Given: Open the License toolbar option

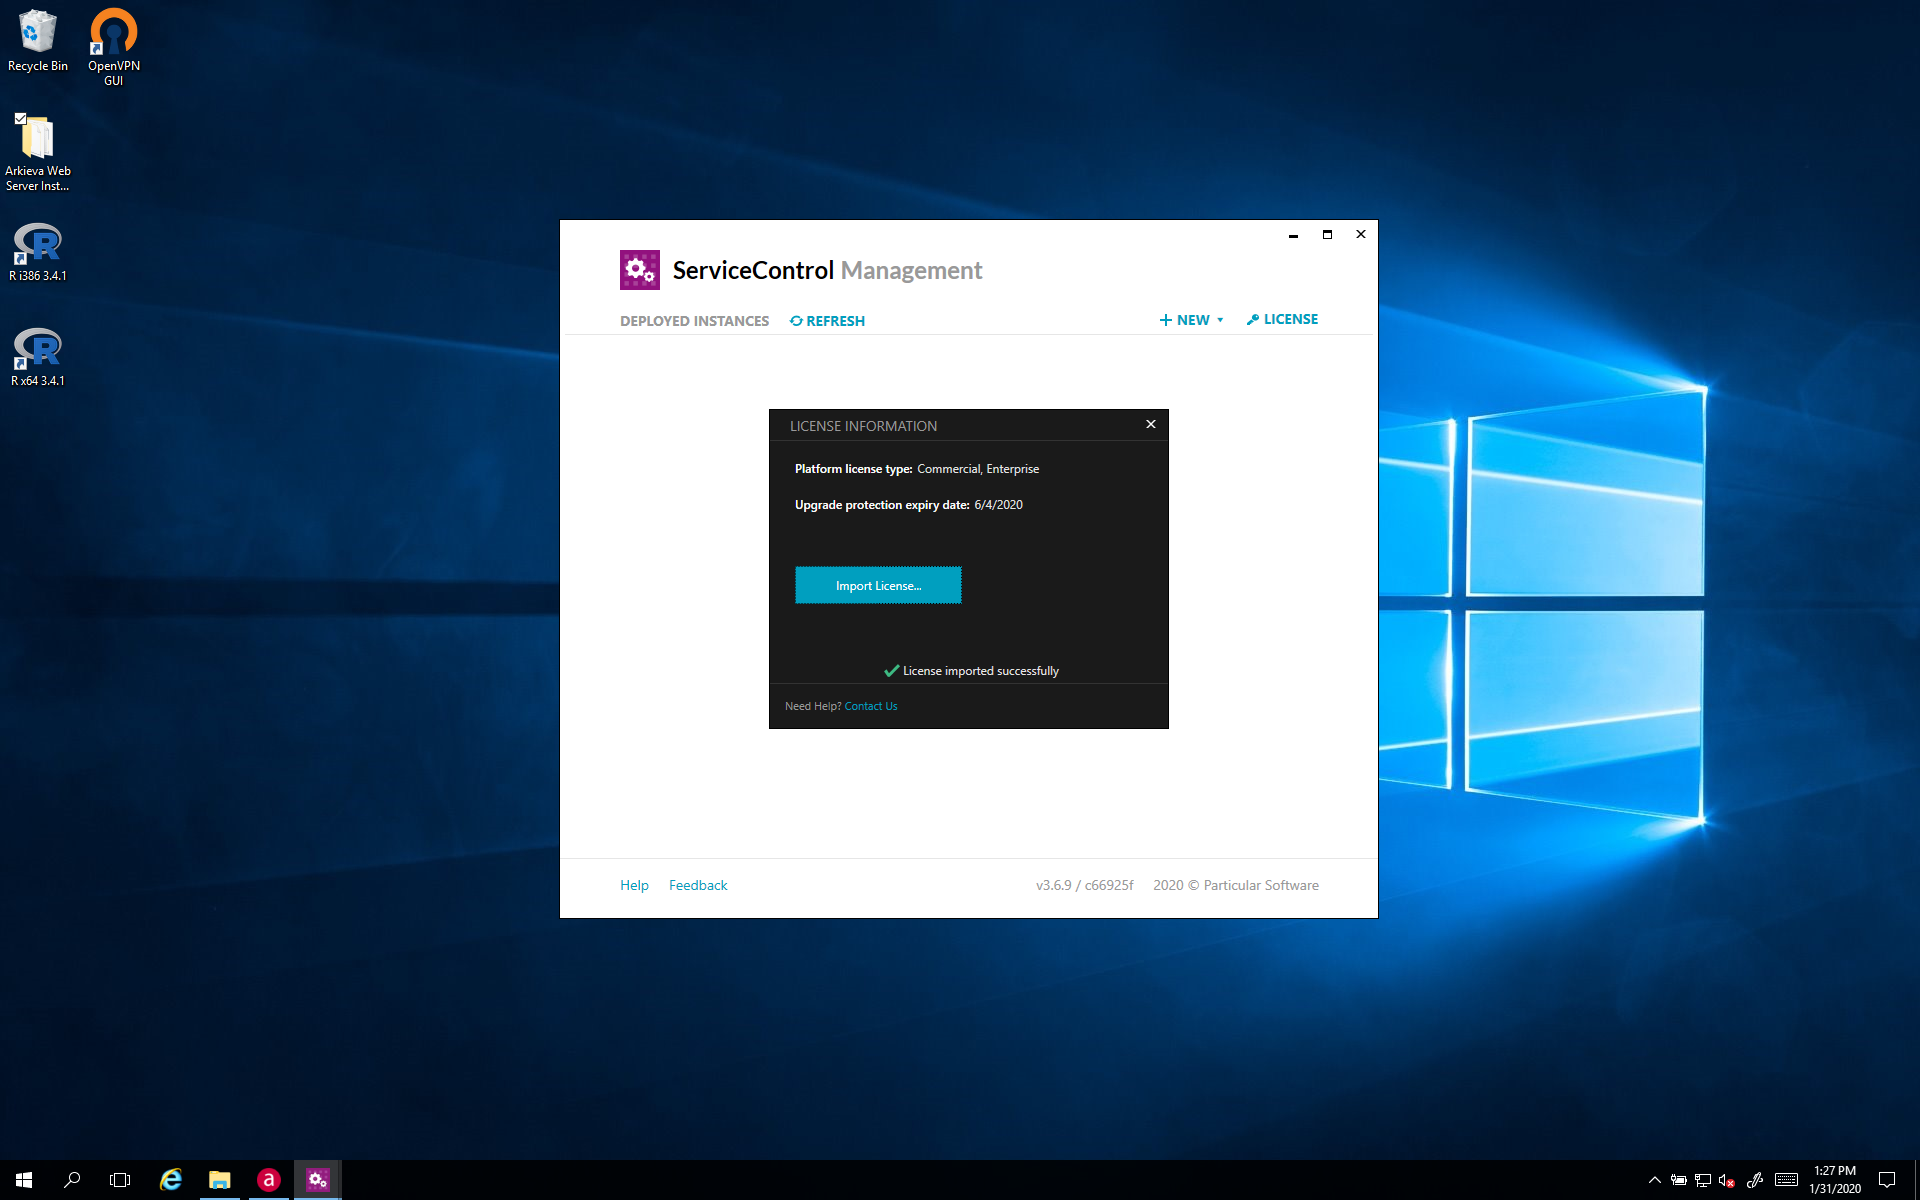Looking at the screenshot, I should tap(1282, 319).
